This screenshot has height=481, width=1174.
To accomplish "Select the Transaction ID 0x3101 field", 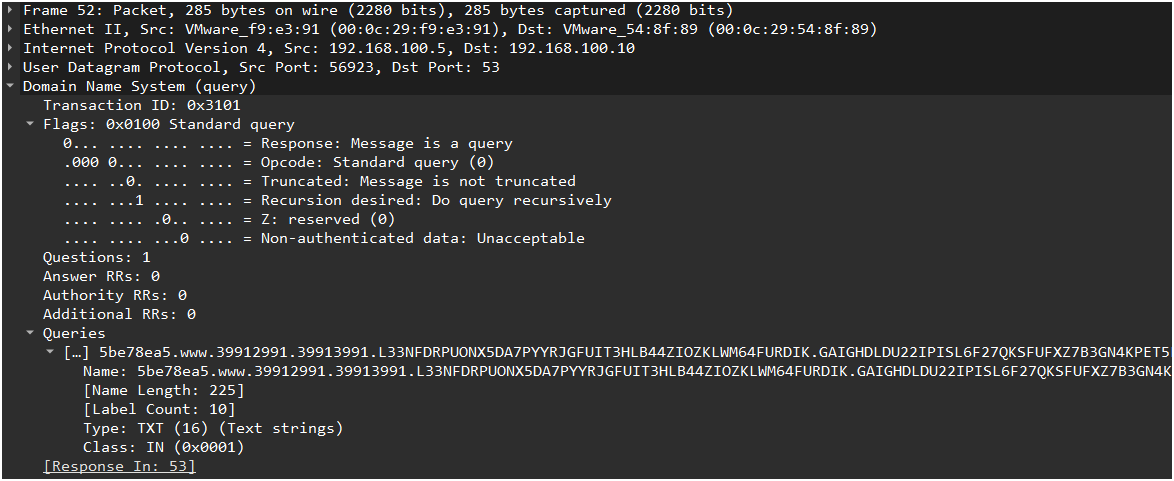I will click(141, 105).
